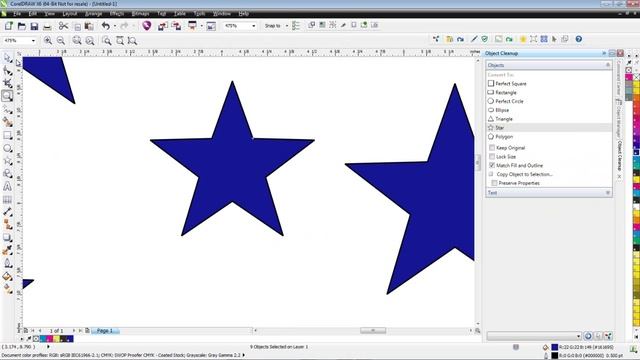Open the View menu
Viewport: 640px width, 360px height.
tap(49, 14)
